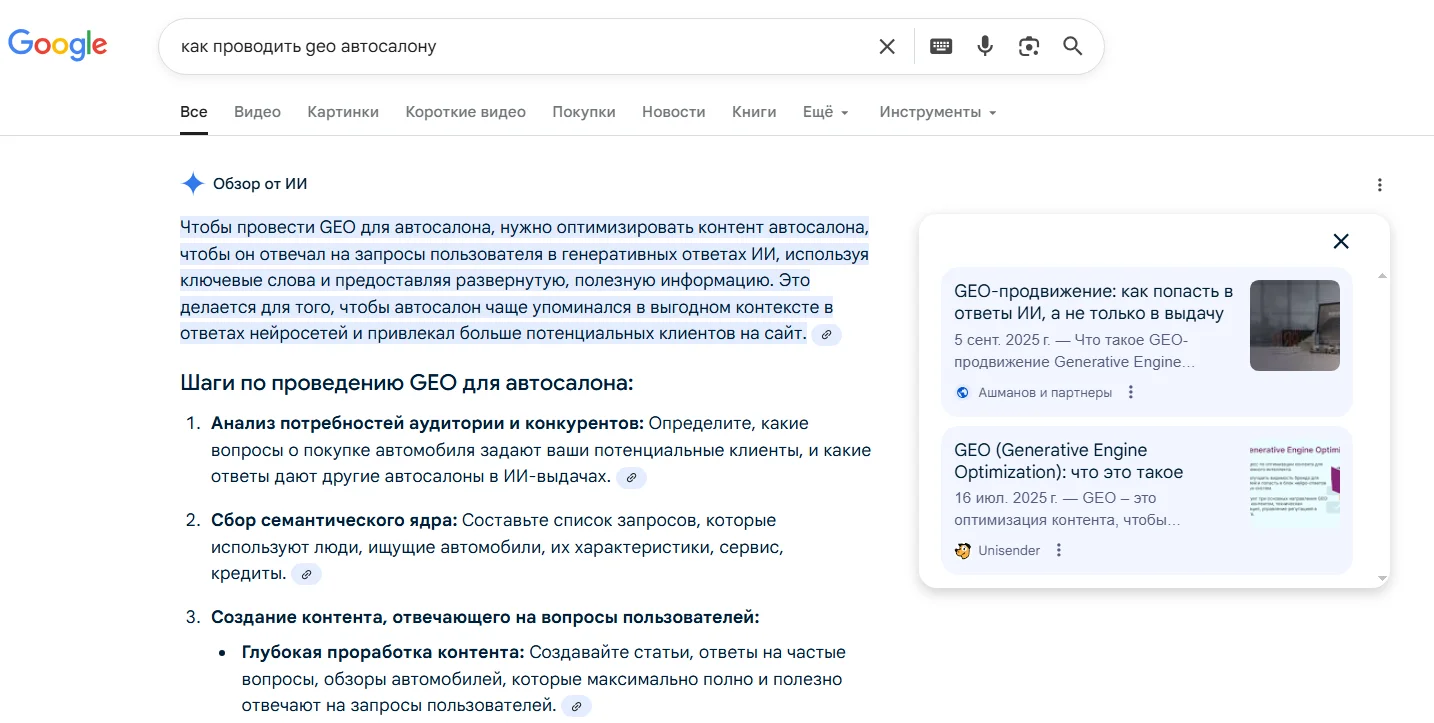
Task: Click inside the search input field
Action: (500, 45)
